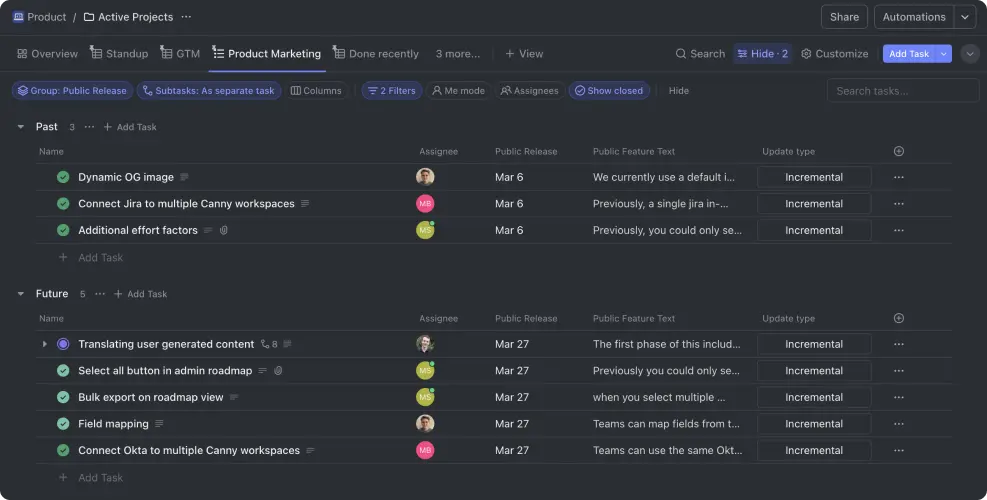Open row options for Connect Okta task
The image size is (987, 500).
tap(899, 450)
